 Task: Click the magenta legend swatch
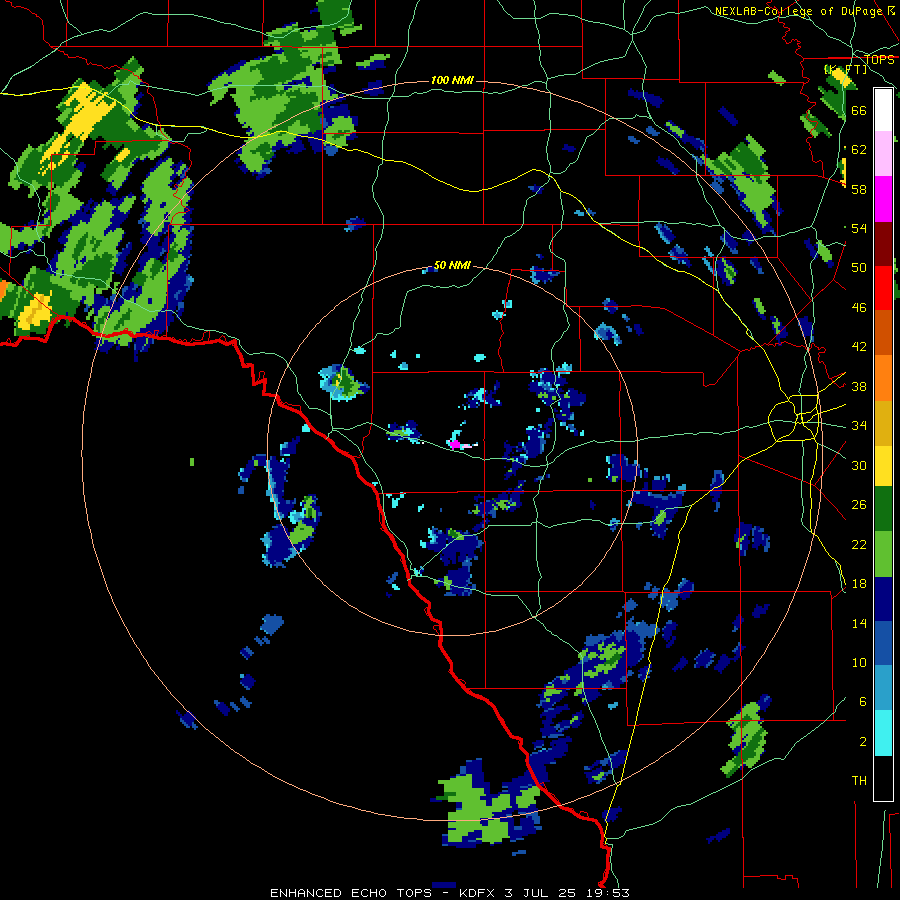click(x=883, y=199)
